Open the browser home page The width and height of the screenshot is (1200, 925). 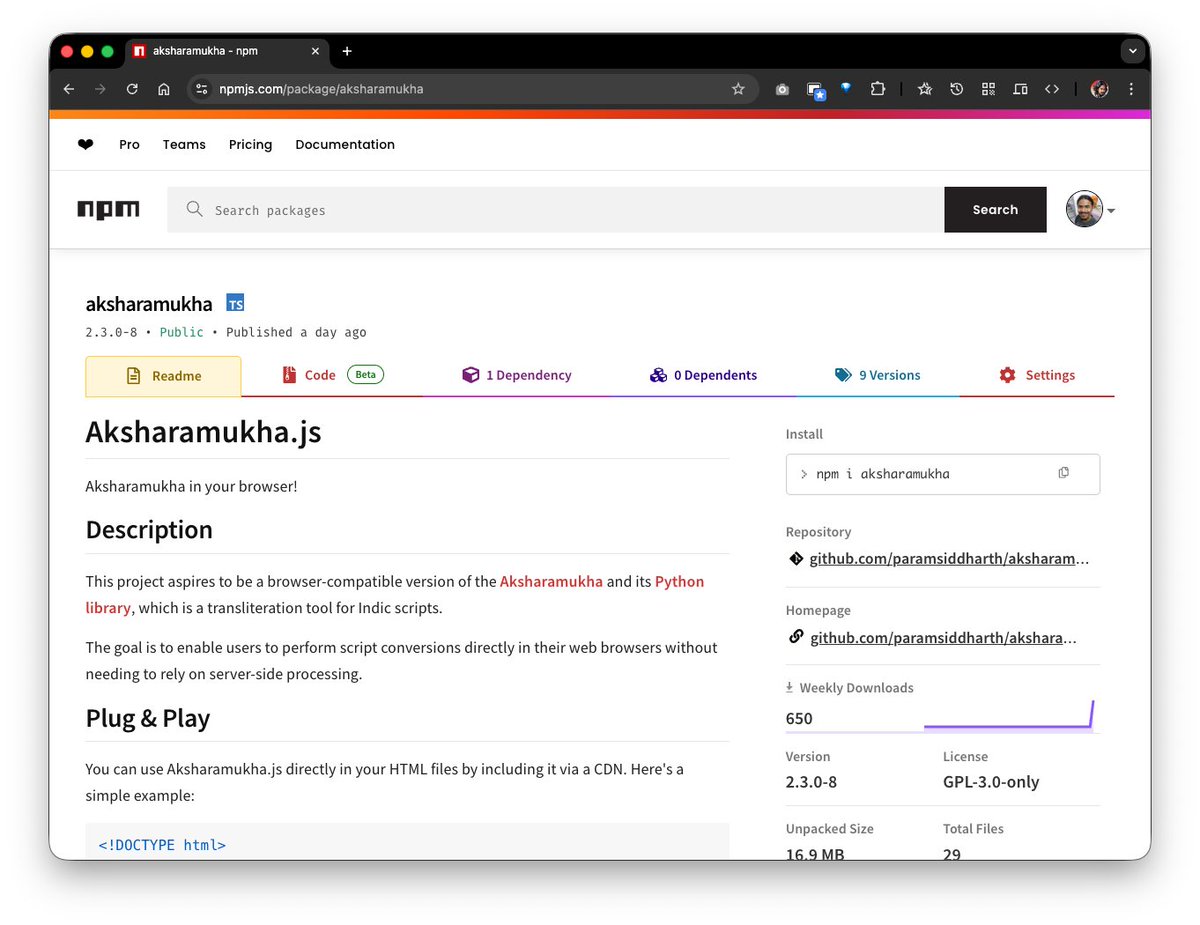[x=163, y=89]
